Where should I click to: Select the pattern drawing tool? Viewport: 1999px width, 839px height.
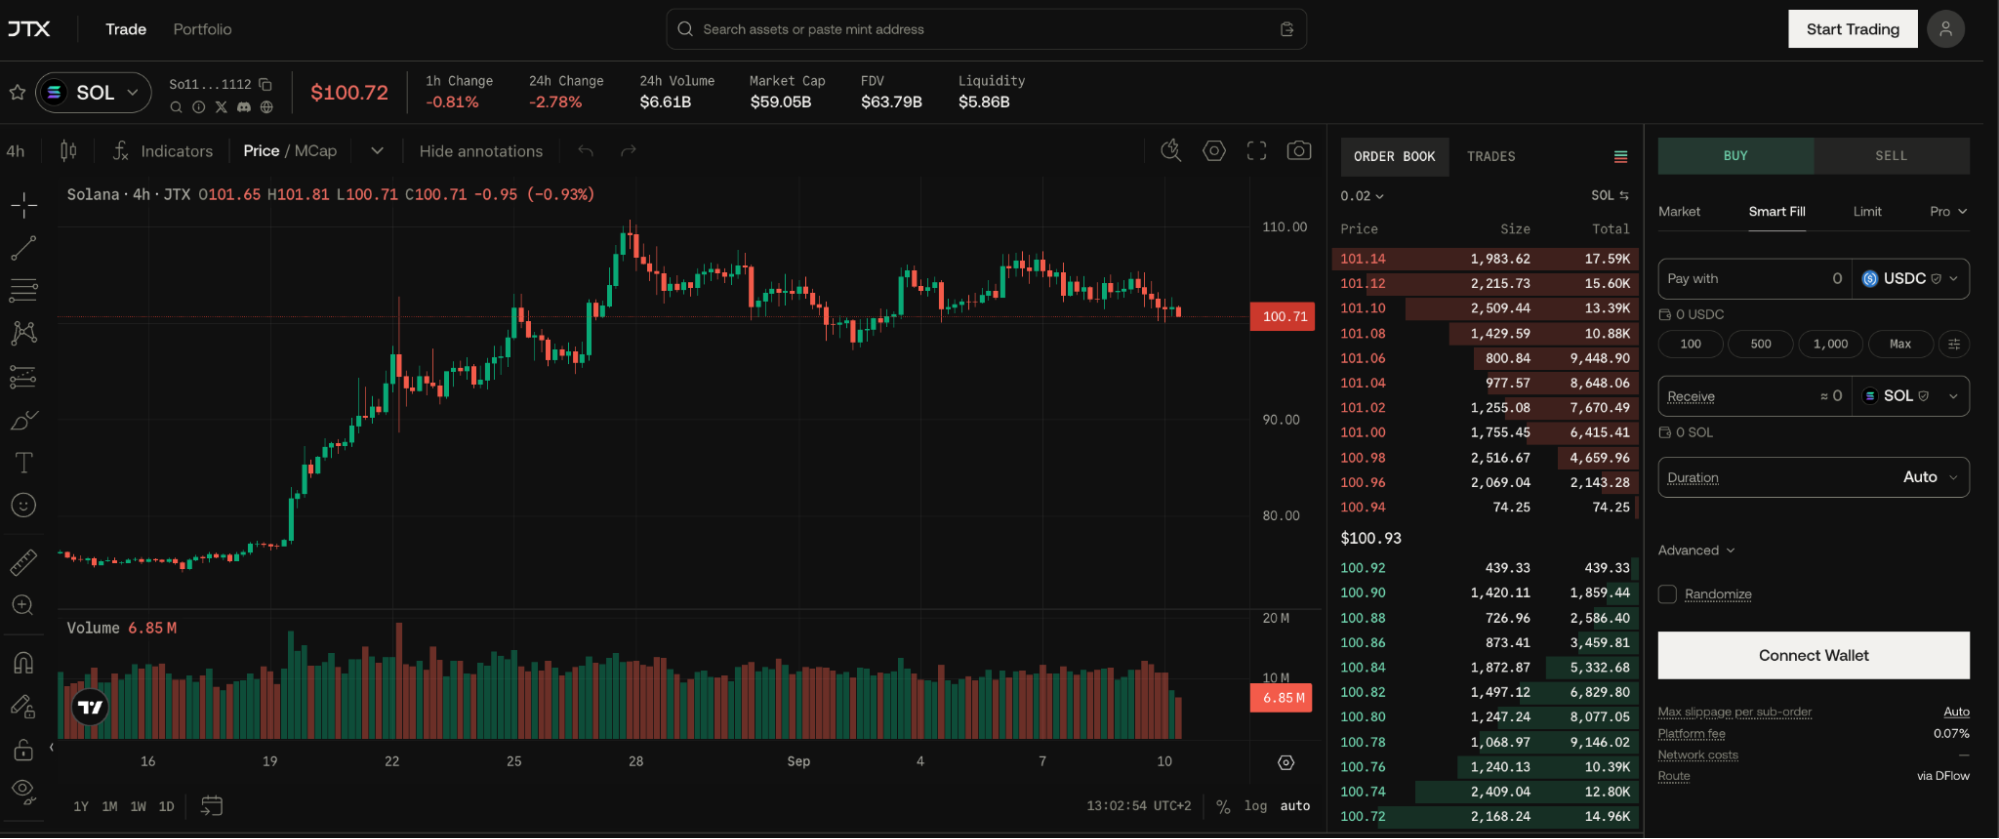(24, 333)
